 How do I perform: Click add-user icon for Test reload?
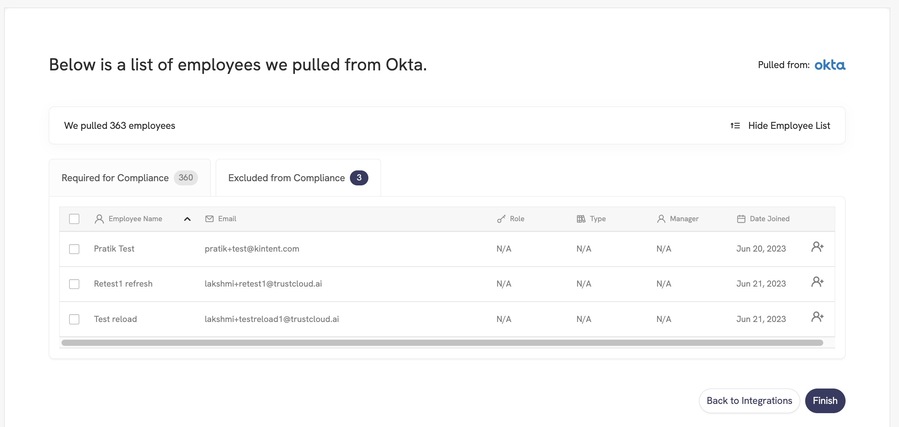pyautogui.click(x=817, y=317)
